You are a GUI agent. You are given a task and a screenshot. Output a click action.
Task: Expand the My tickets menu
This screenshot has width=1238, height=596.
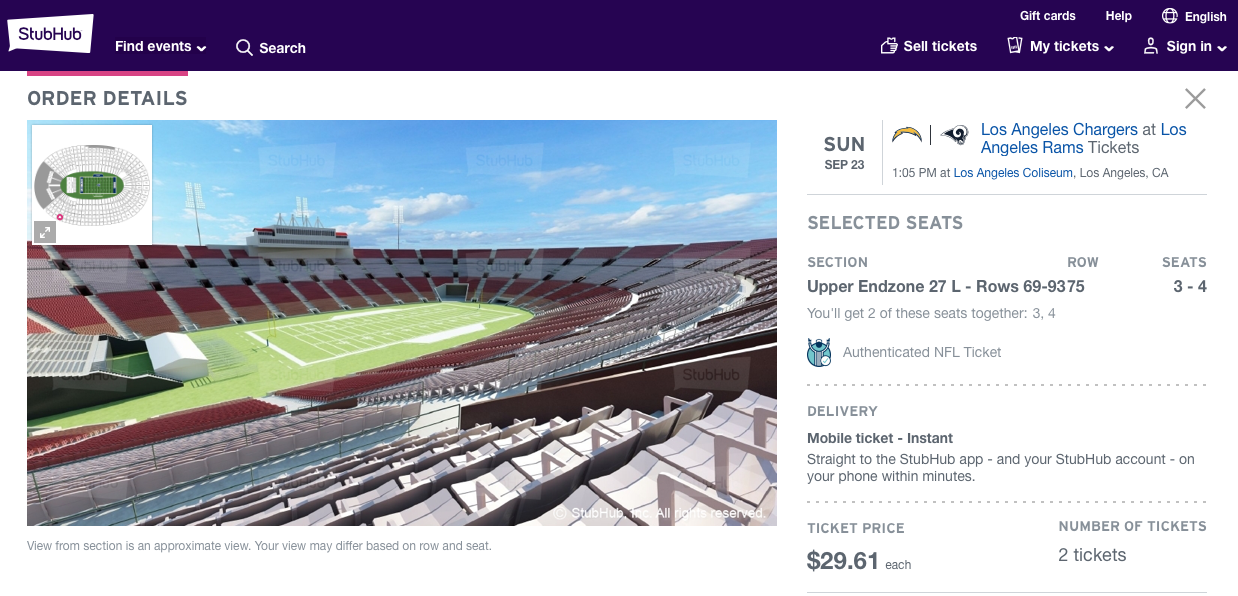point(1071,46)
